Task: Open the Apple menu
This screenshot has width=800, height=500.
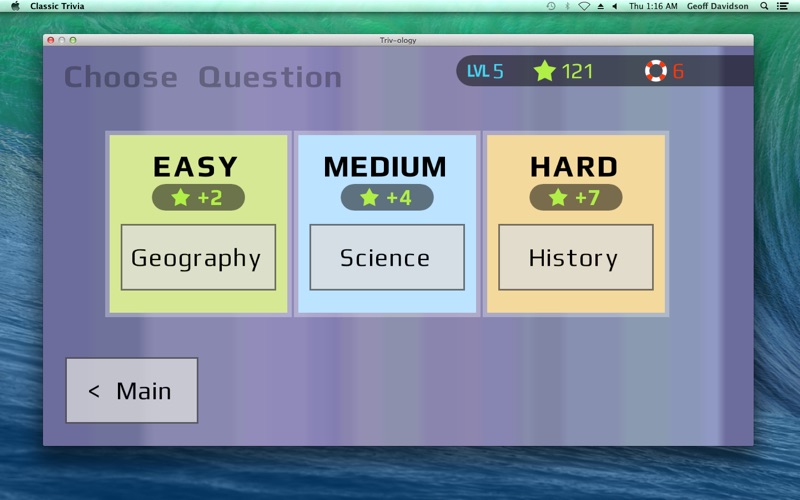Action: click(x=15, y=6)
